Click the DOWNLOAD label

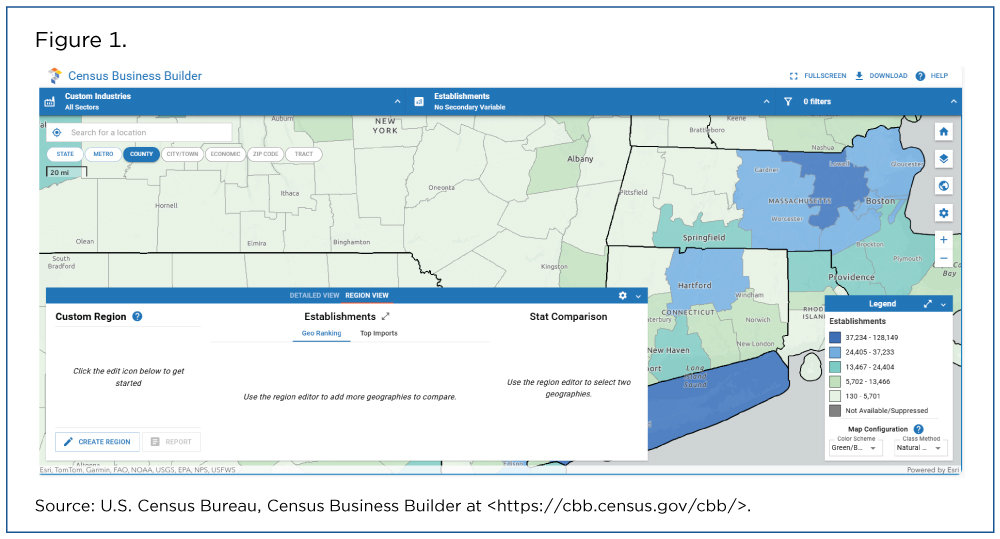click(888, 76)
